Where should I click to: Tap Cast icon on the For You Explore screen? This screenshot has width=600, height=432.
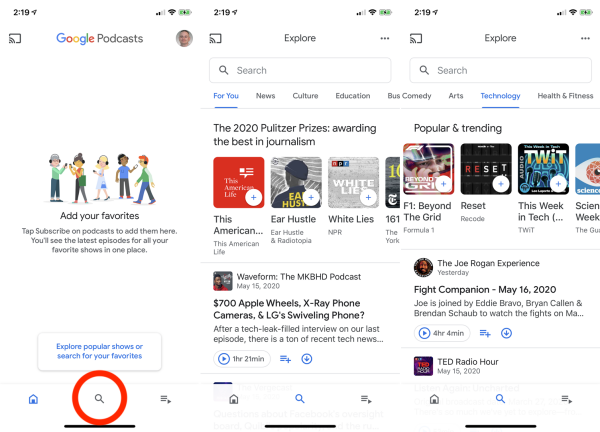(215, 39)
